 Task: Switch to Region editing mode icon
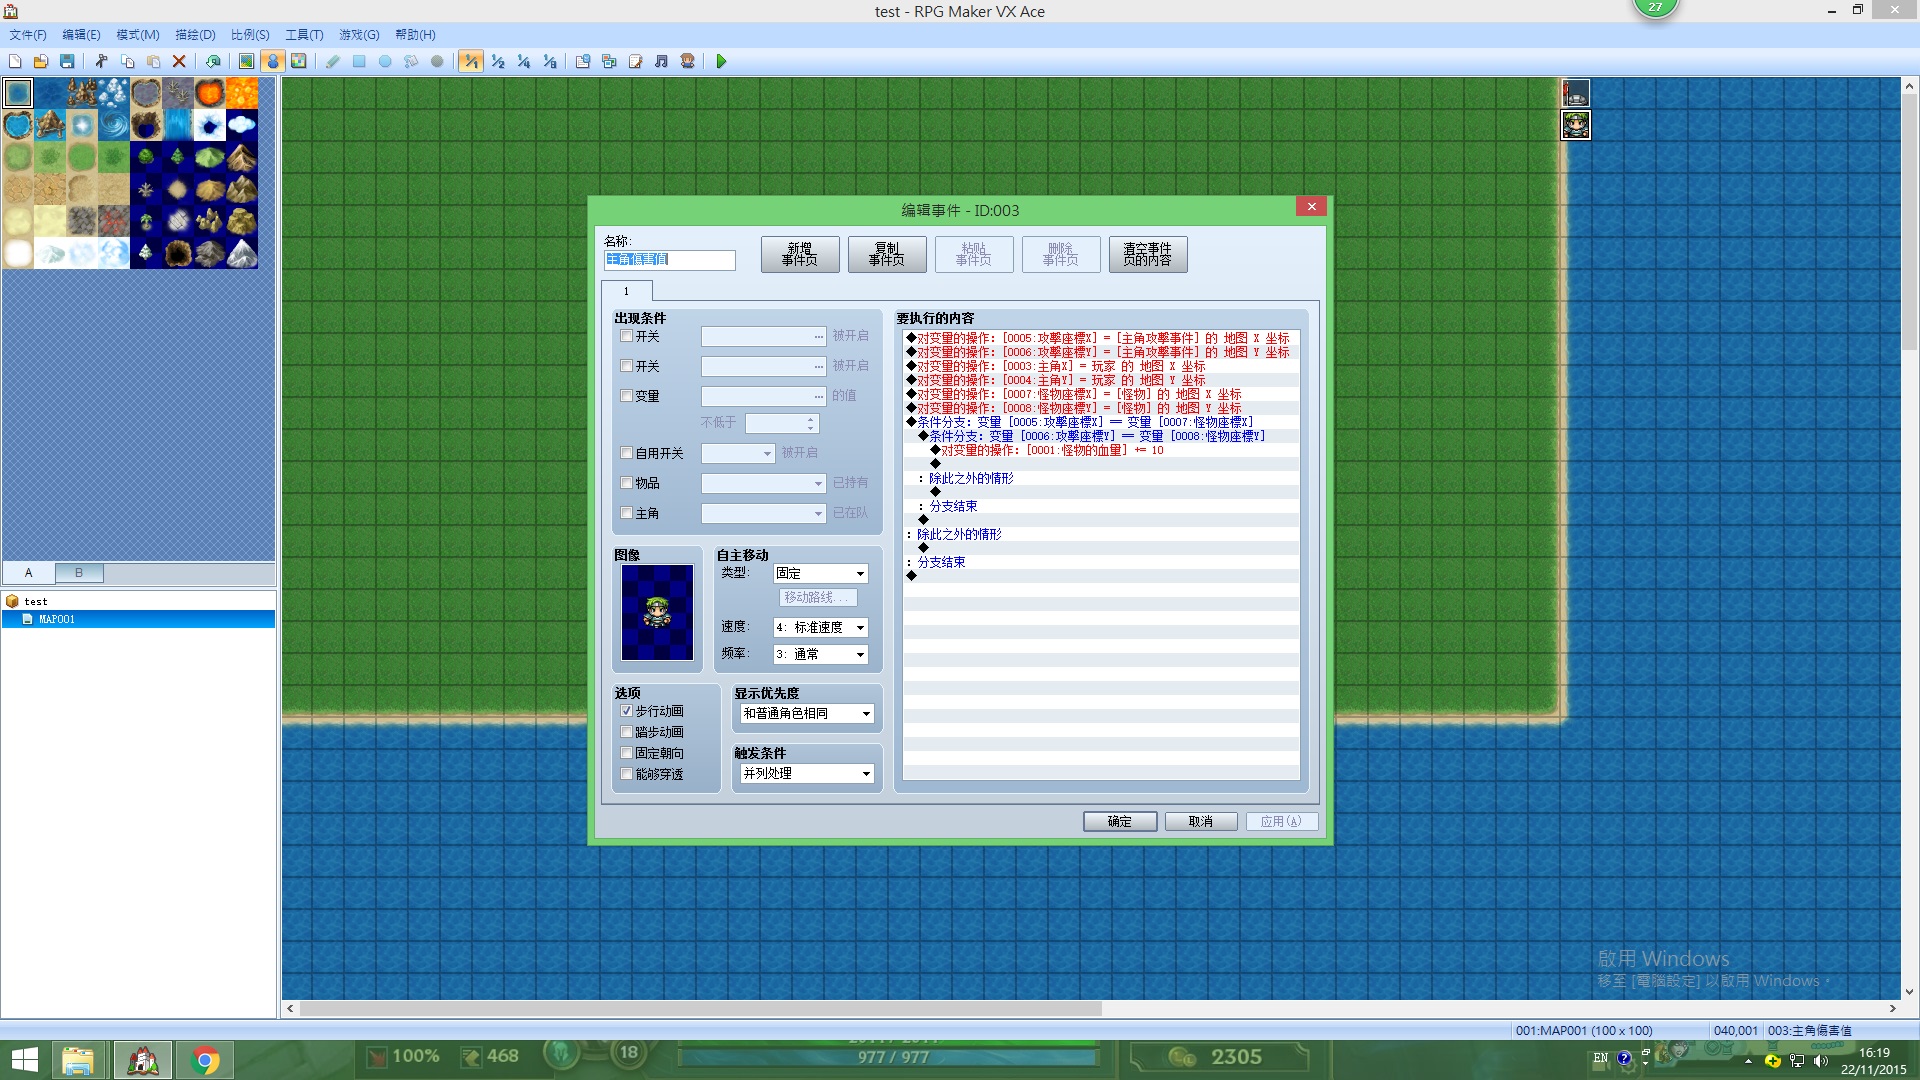click(x=299, y=62)
